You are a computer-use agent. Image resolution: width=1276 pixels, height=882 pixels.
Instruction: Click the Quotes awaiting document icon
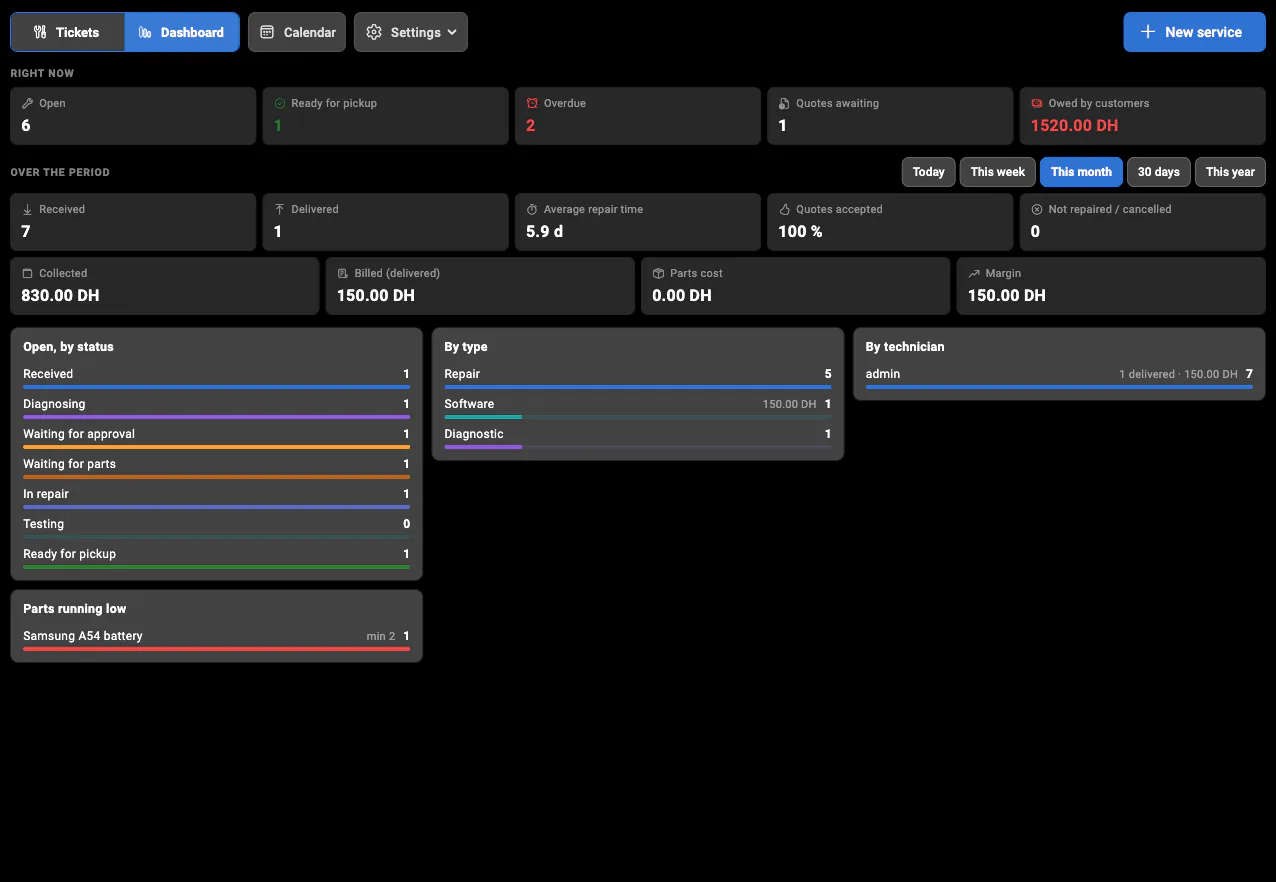[784, 103]
